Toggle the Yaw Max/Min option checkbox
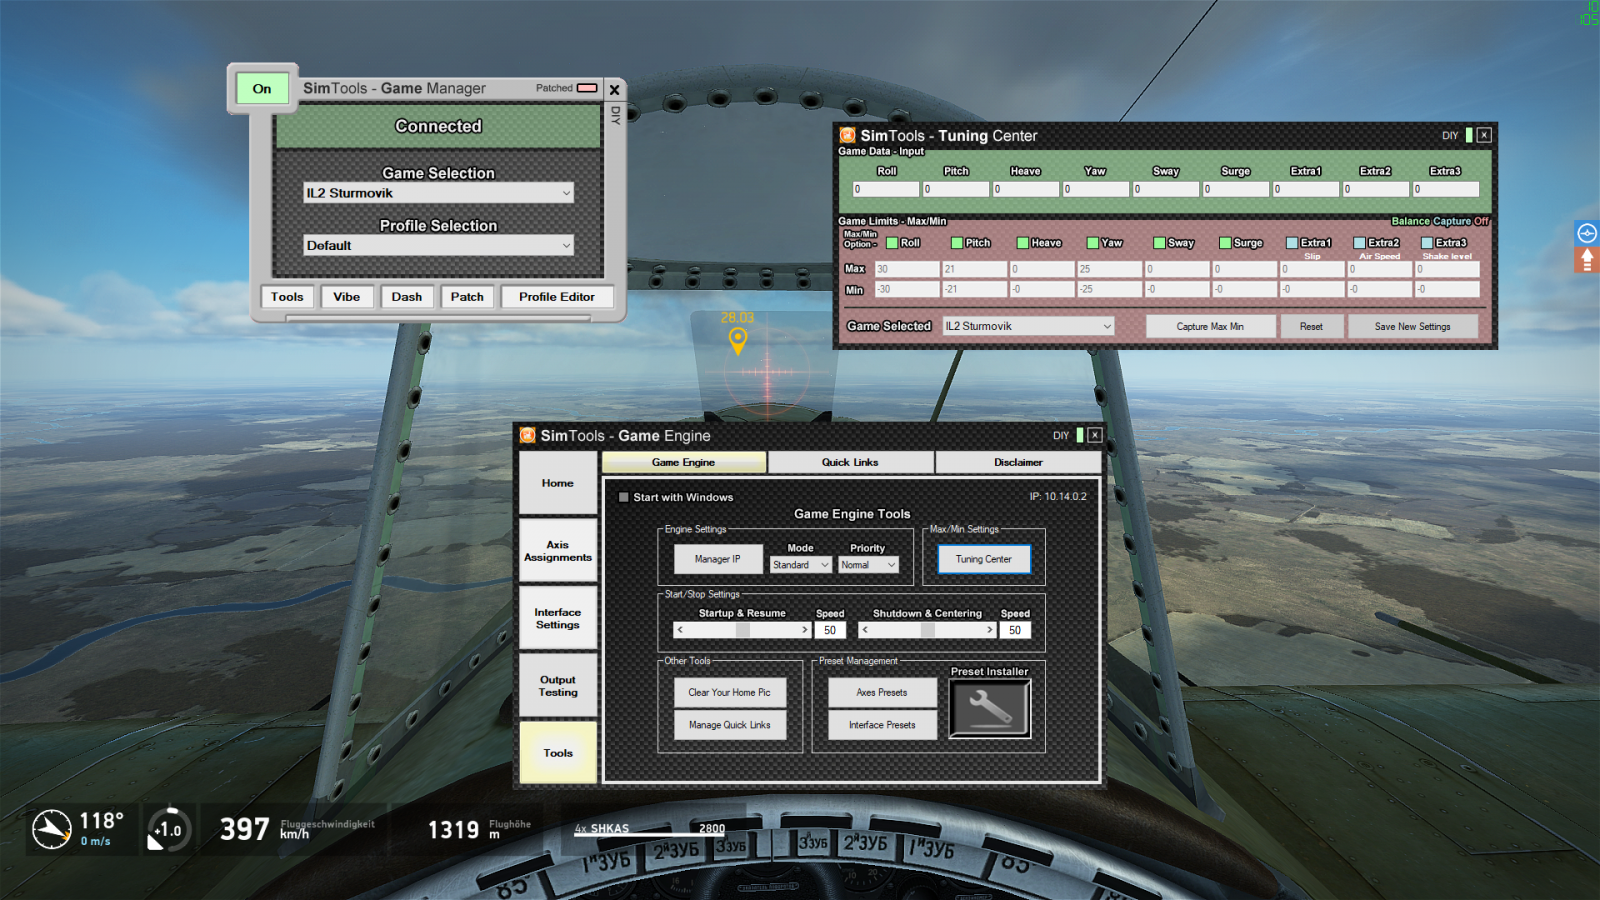1600x900 pixels. point(1093,243)
